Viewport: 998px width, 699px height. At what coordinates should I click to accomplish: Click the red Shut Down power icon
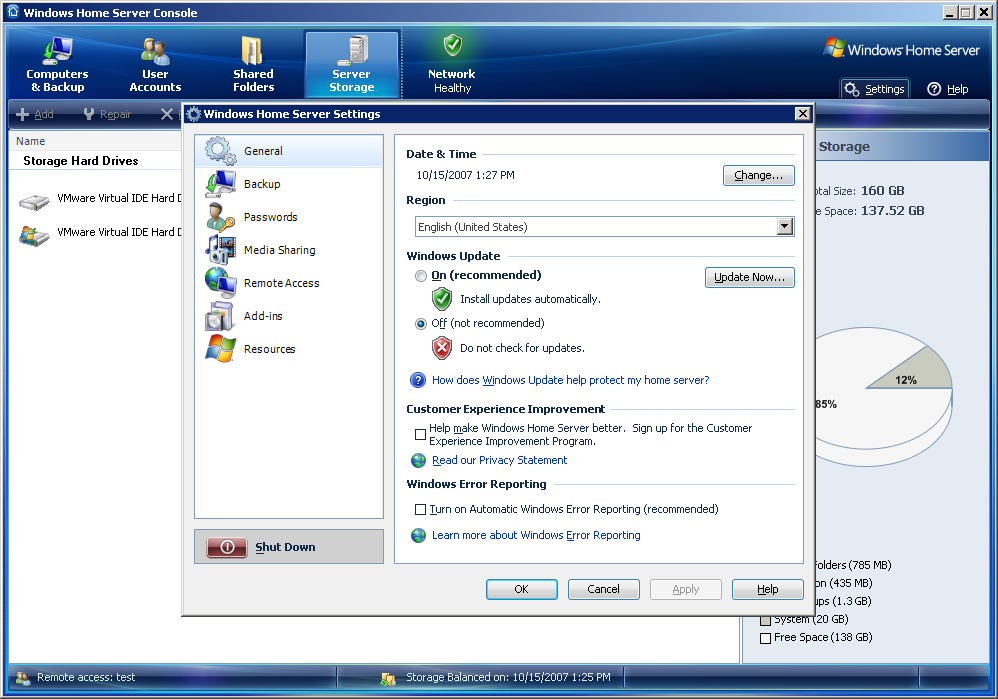point(227,547)
